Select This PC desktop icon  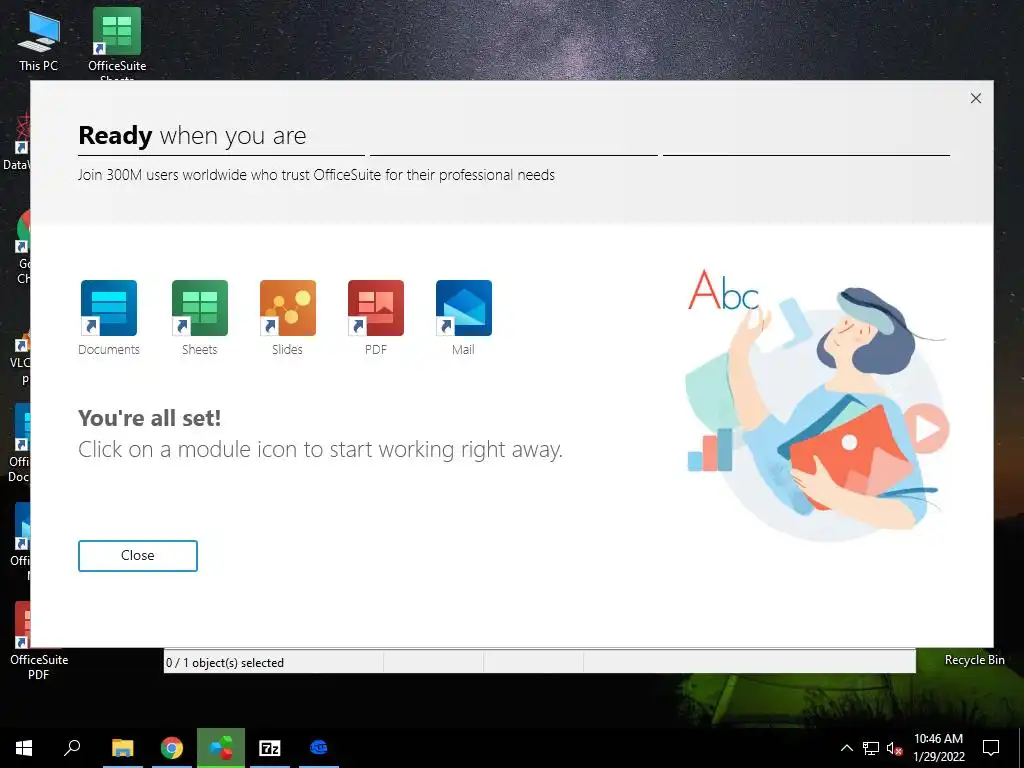point(39,40)
